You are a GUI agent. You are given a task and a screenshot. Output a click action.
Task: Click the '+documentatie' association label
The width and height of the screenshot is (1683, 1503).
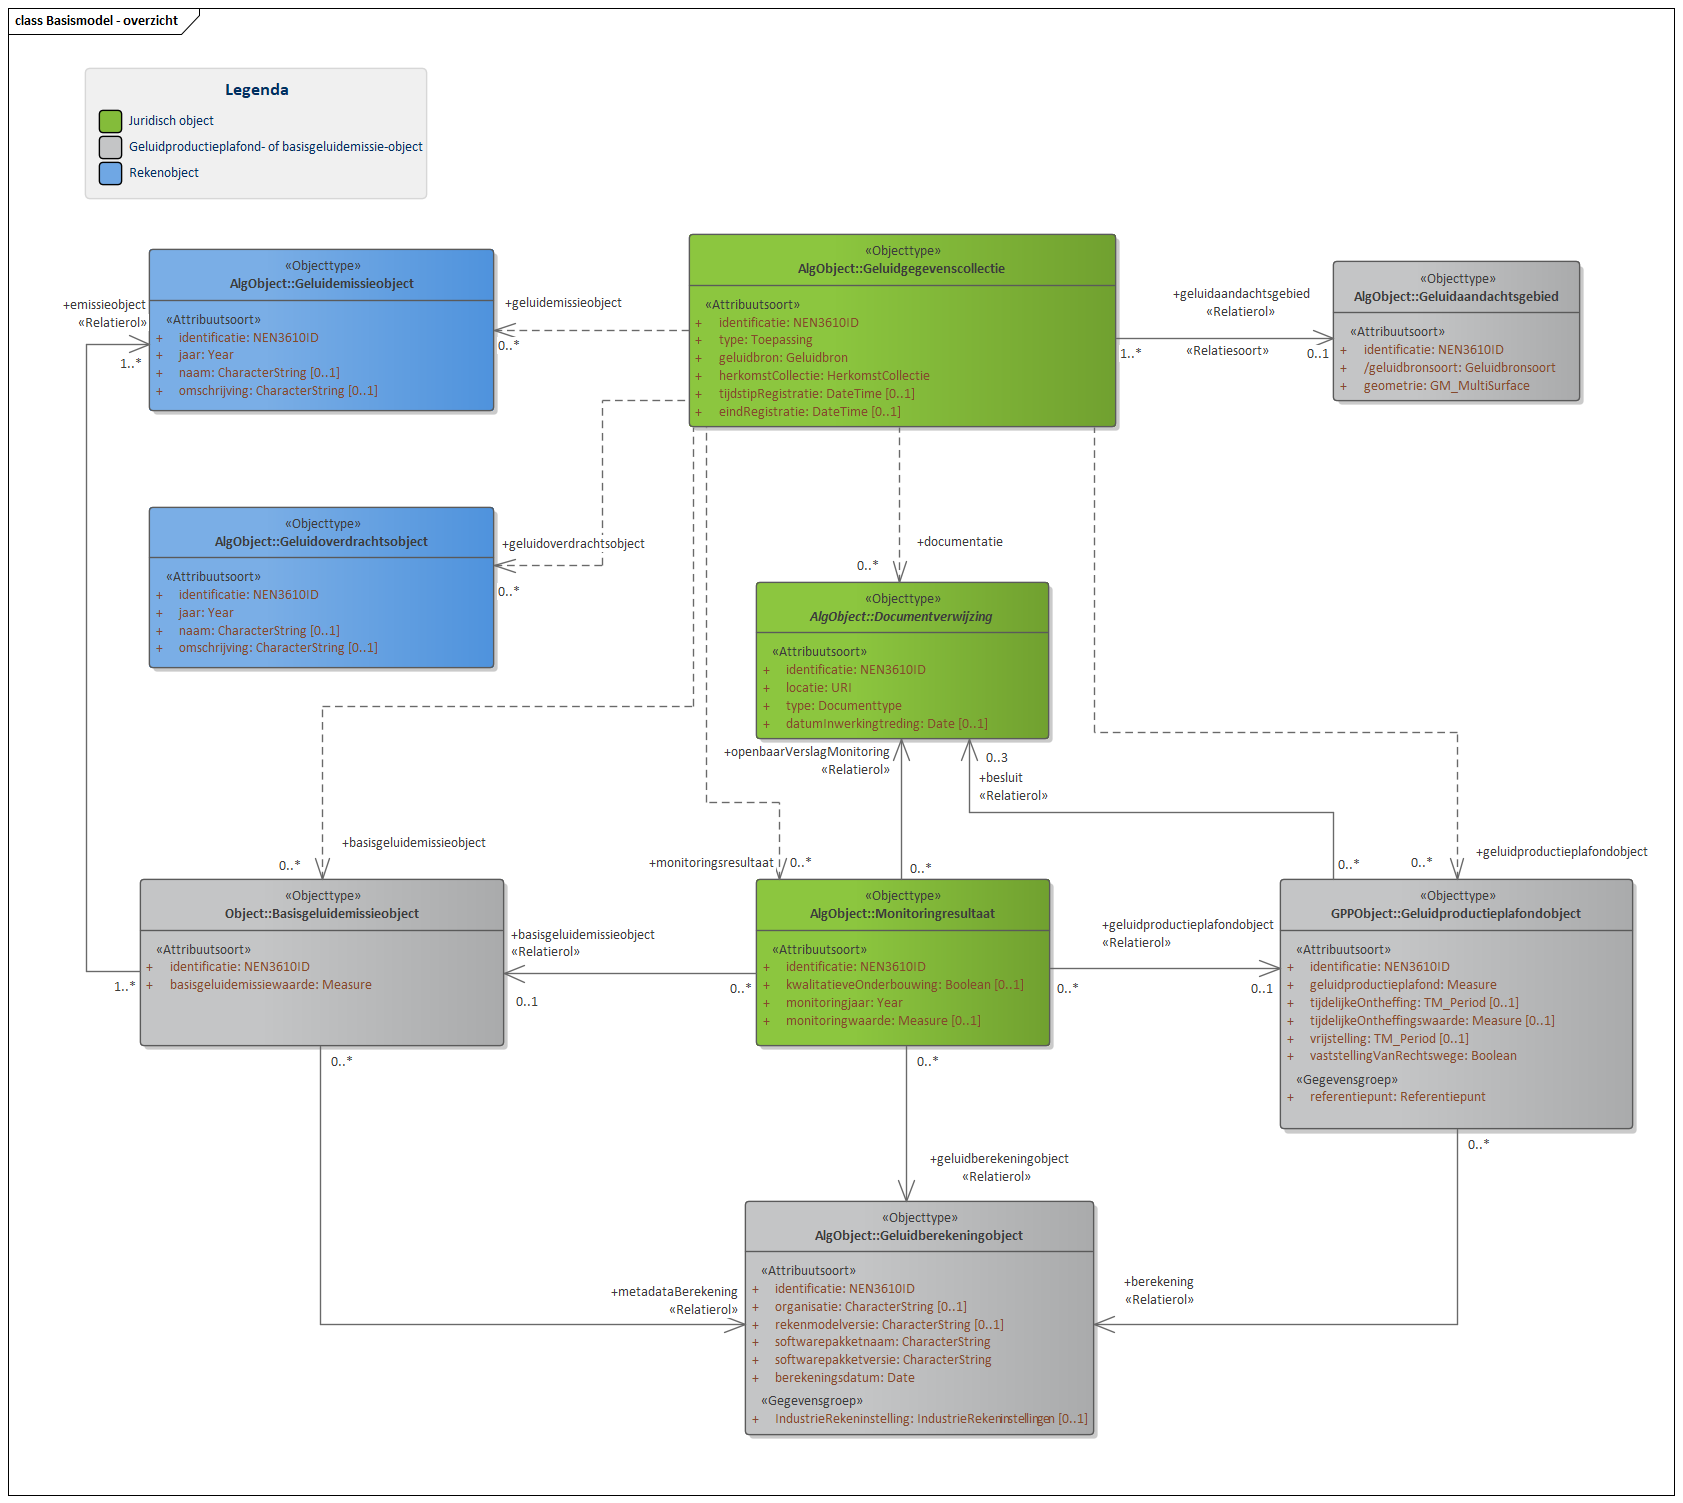(960, 542)
